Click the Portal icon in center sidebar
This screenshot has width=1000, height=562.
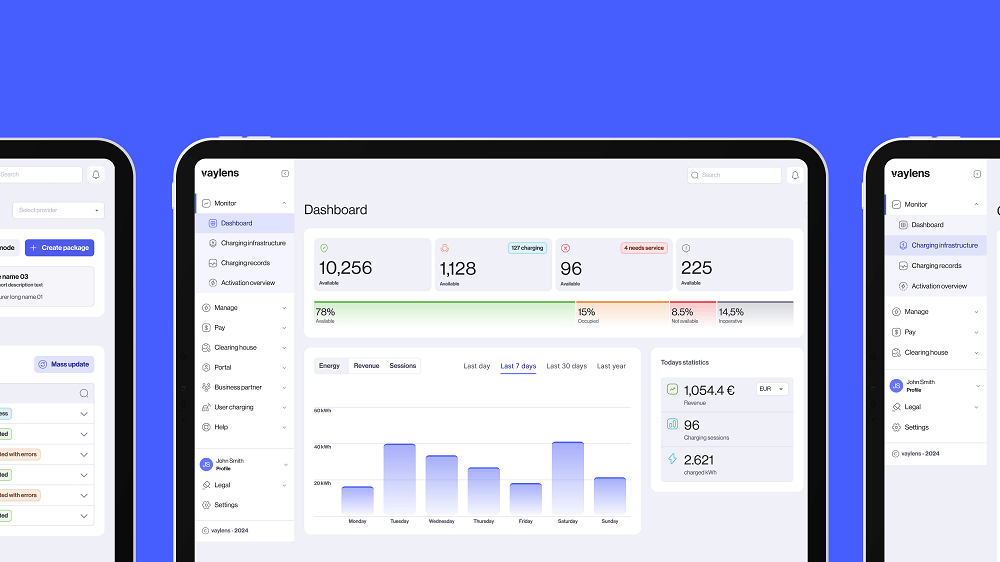(x=206, y=367)
